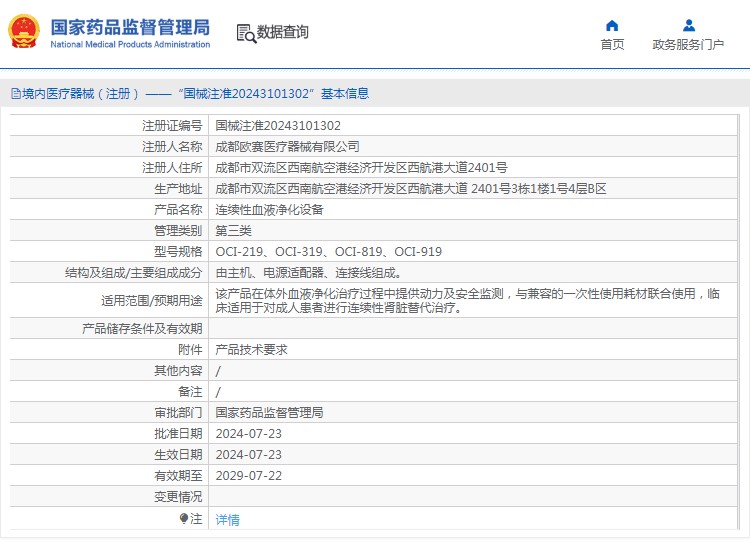Click the 结构及组成/主要组成成分 label
Viewport: 750px width, 542px height.
click(x=134, y=273)
